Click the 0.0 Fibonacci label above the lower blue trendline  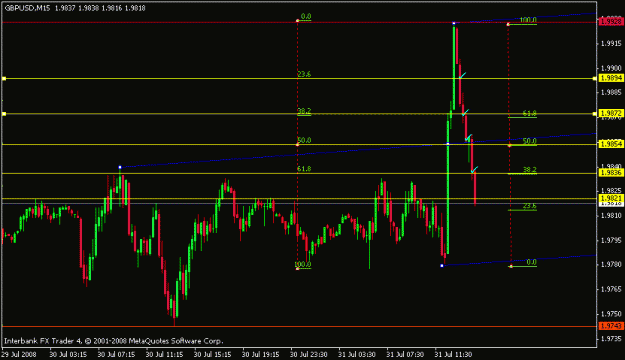point(532,262)
